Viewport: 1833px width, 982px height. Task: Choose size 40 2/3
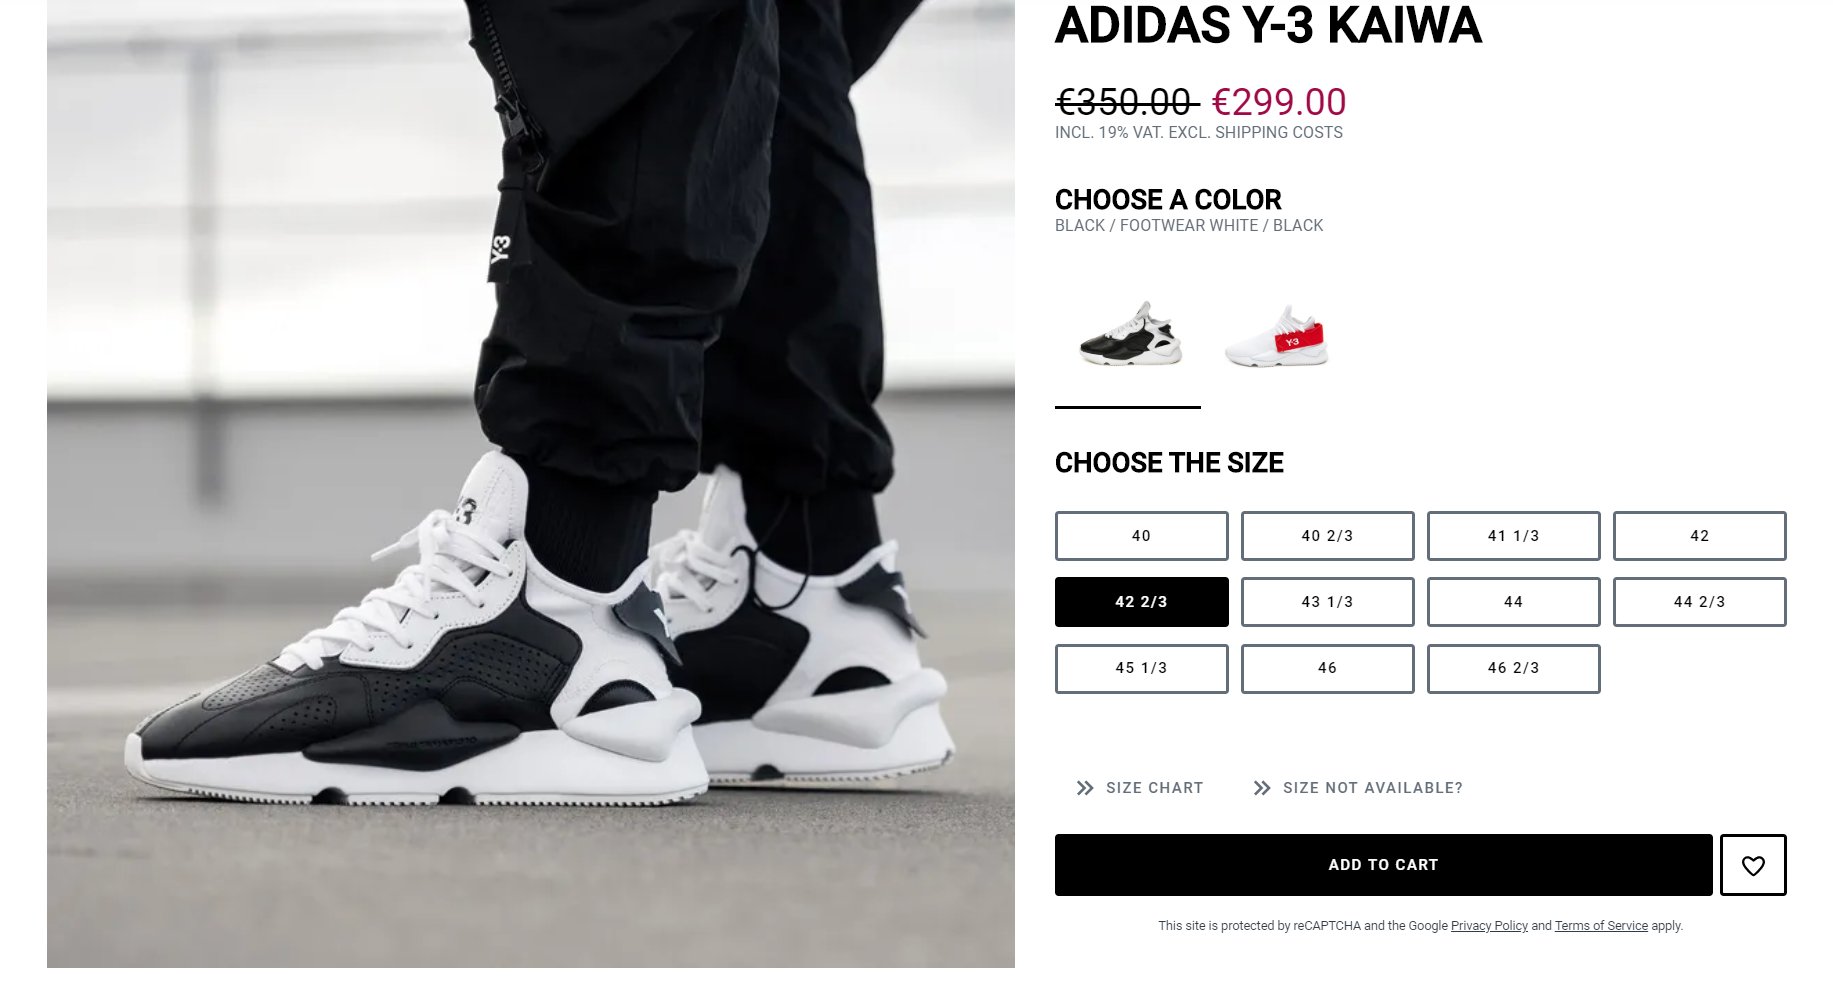(x=1328, y=536)
